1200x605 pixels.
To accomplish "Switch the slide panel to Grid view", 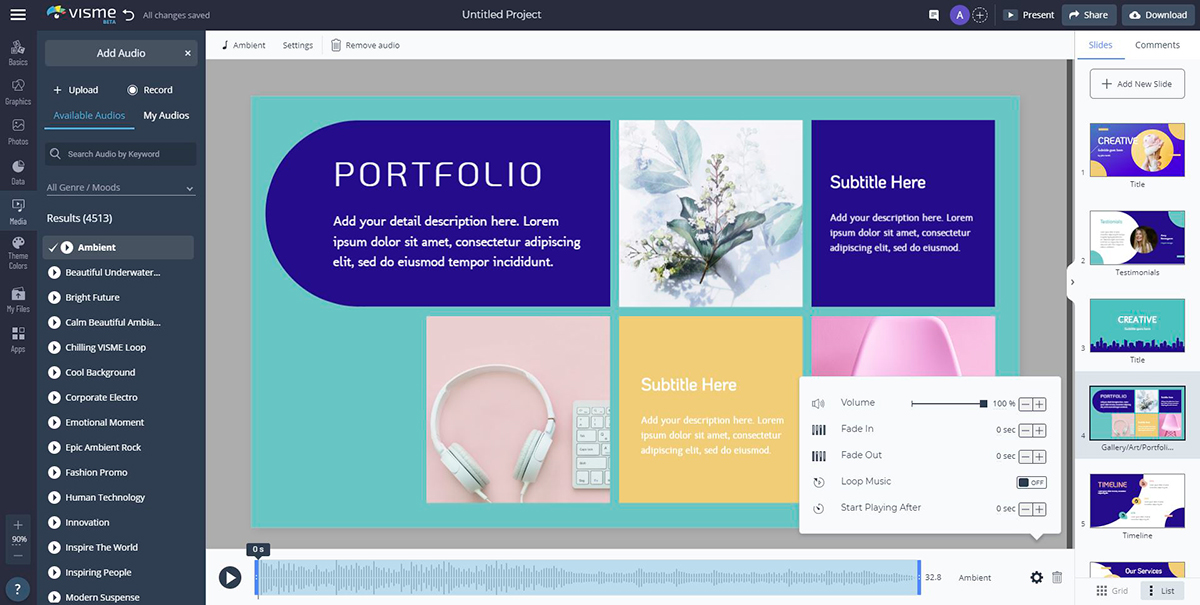I will pos(1112,591).
